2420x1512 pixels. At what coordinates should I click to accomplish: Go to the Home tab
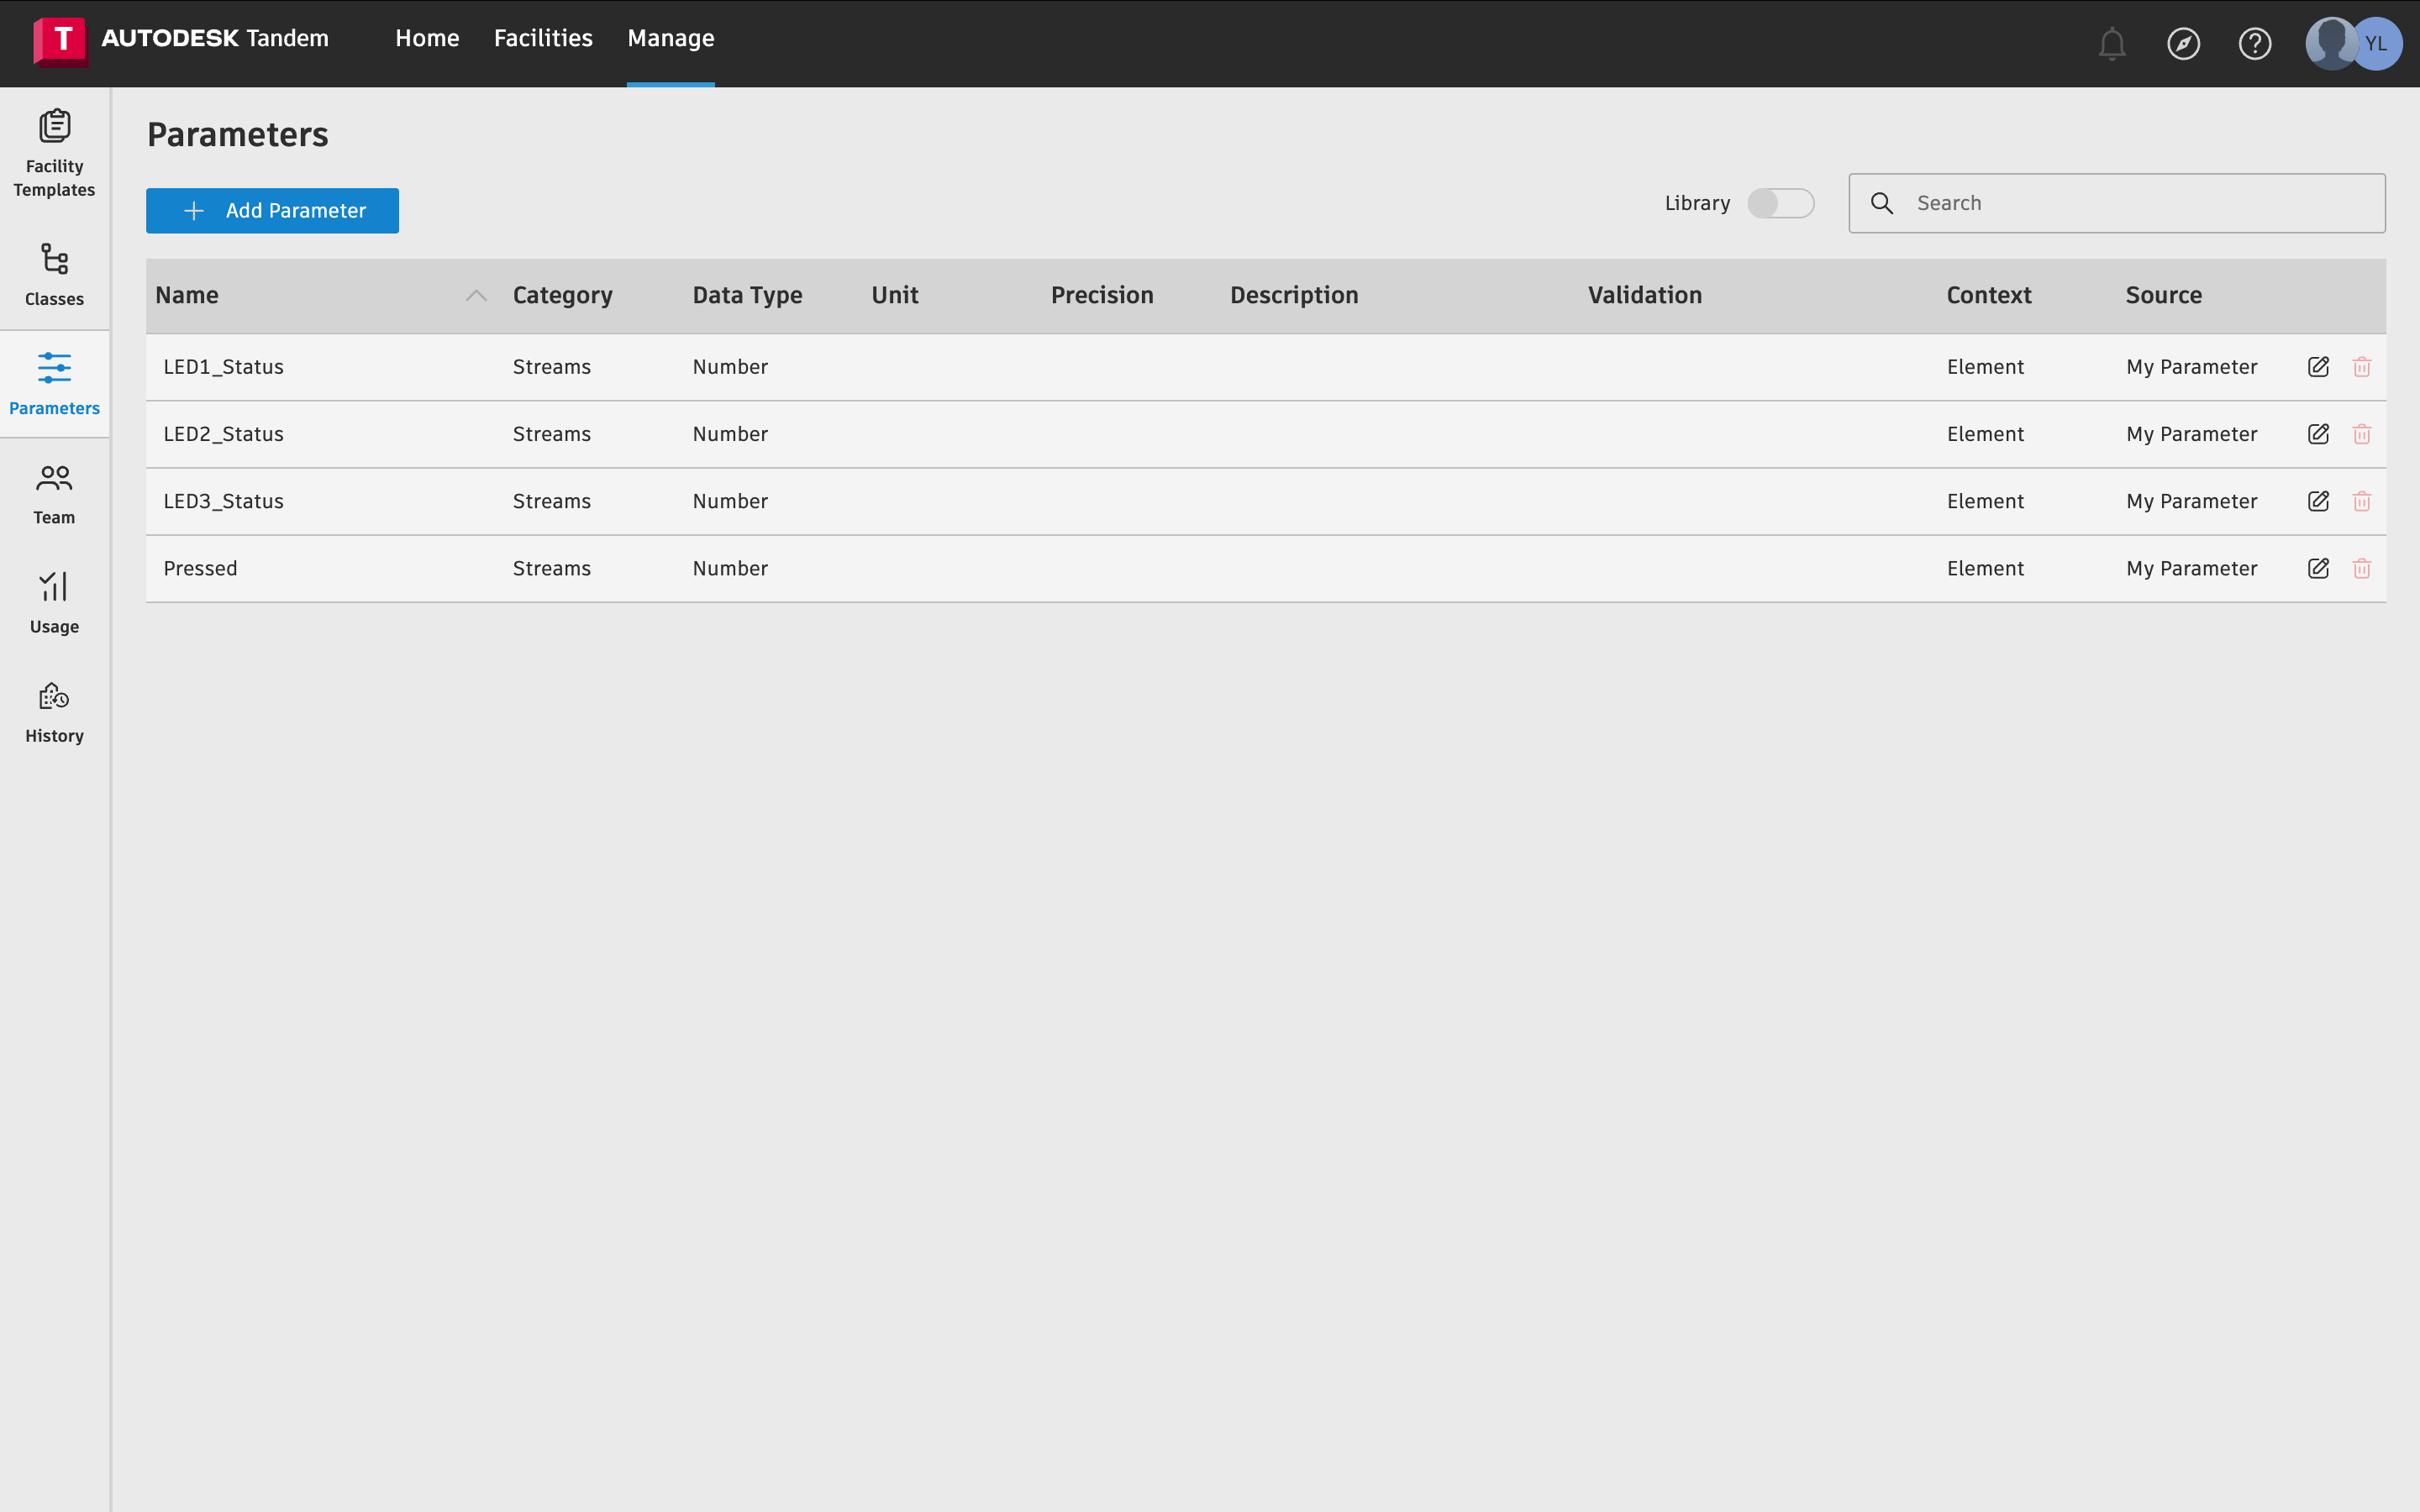pos(427,38)
